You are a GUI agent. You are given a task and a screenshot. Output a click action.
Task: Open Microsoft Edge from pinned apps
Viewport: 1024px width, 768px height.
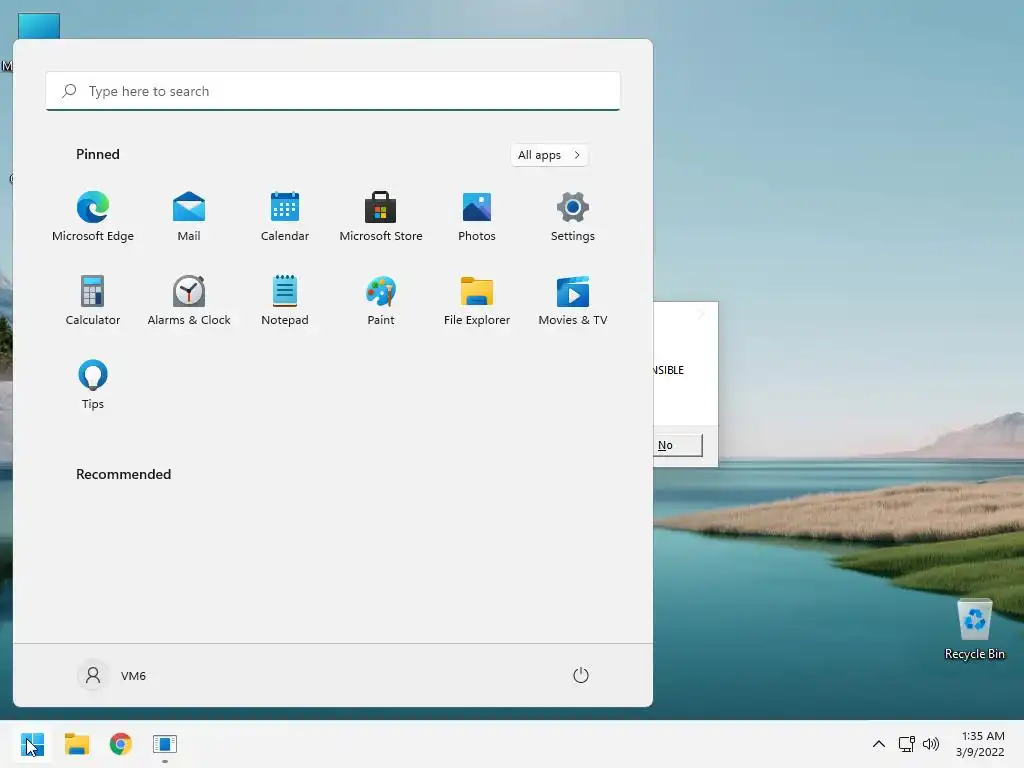point(93,217)
